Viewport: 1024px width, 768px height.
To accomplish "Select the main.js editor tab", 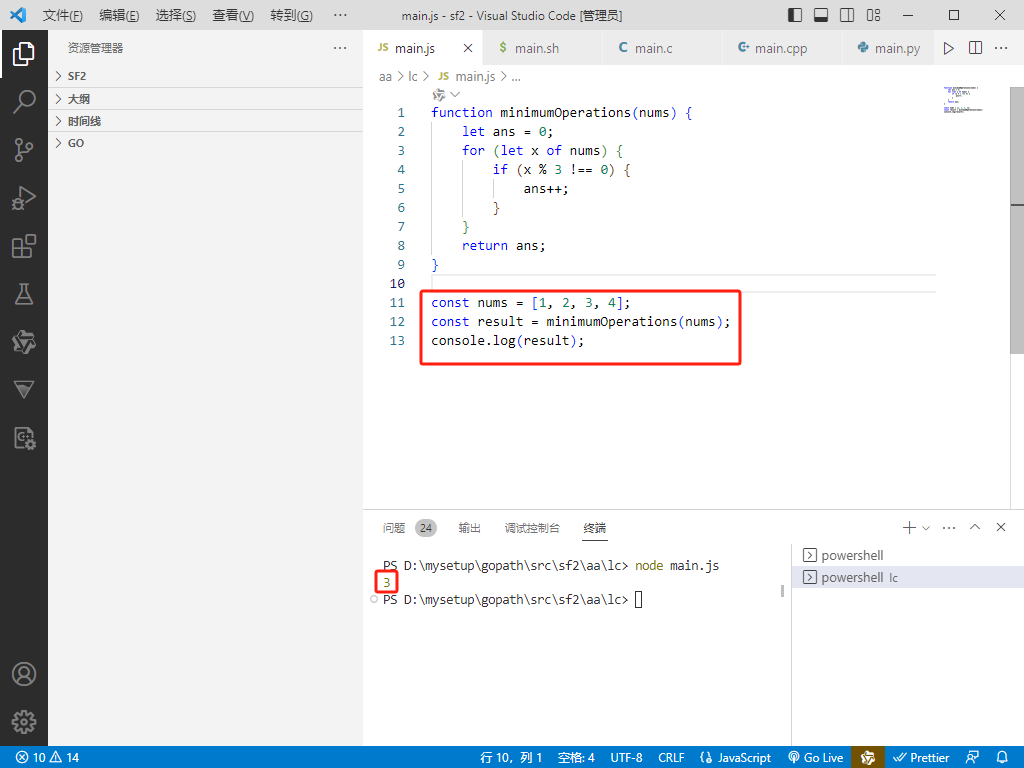I will pyautogui.click(x=423, y=48).
